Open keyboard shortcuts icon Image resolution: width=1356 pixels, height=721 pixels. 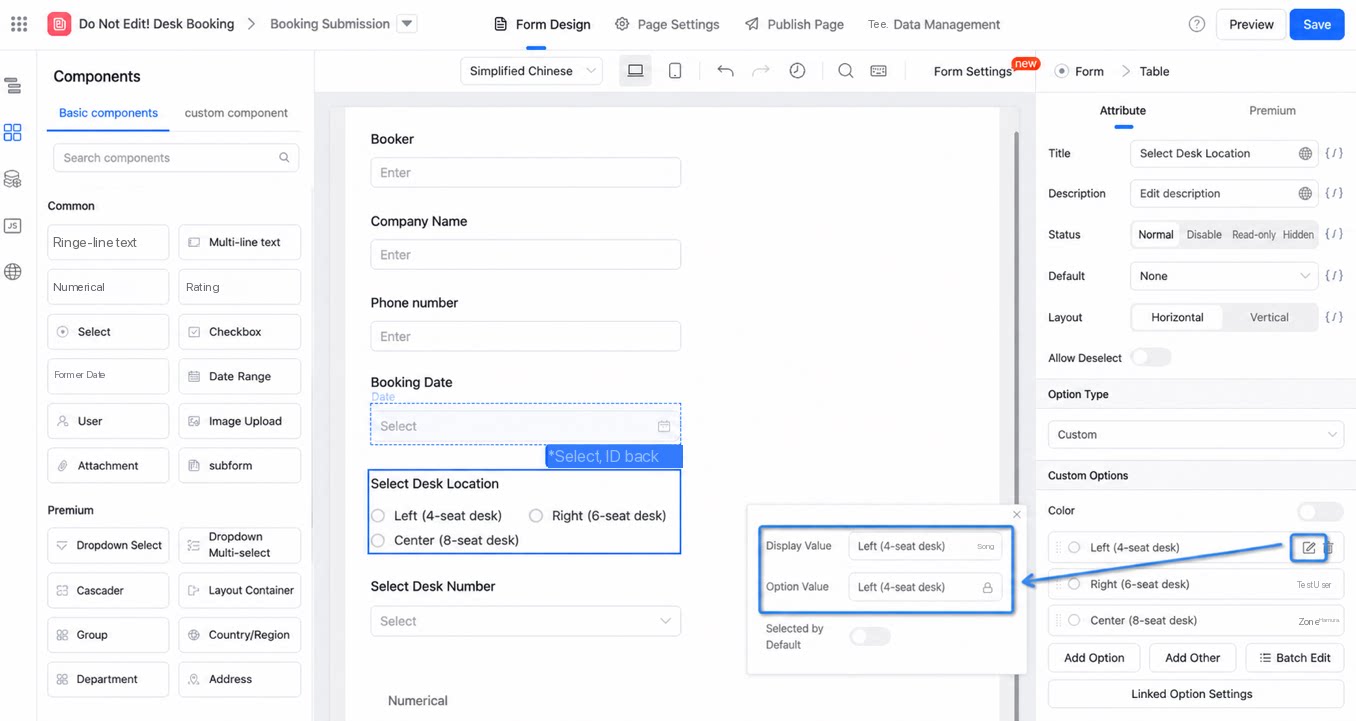878,71
